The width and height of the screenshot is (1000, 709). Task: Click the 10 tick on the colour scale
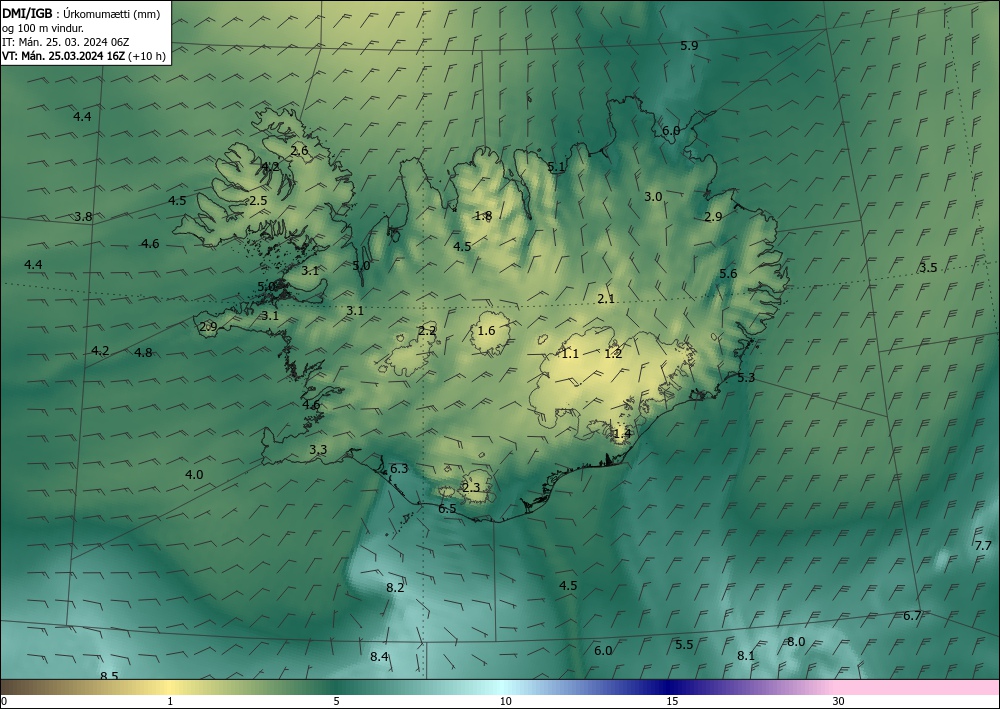506,702
